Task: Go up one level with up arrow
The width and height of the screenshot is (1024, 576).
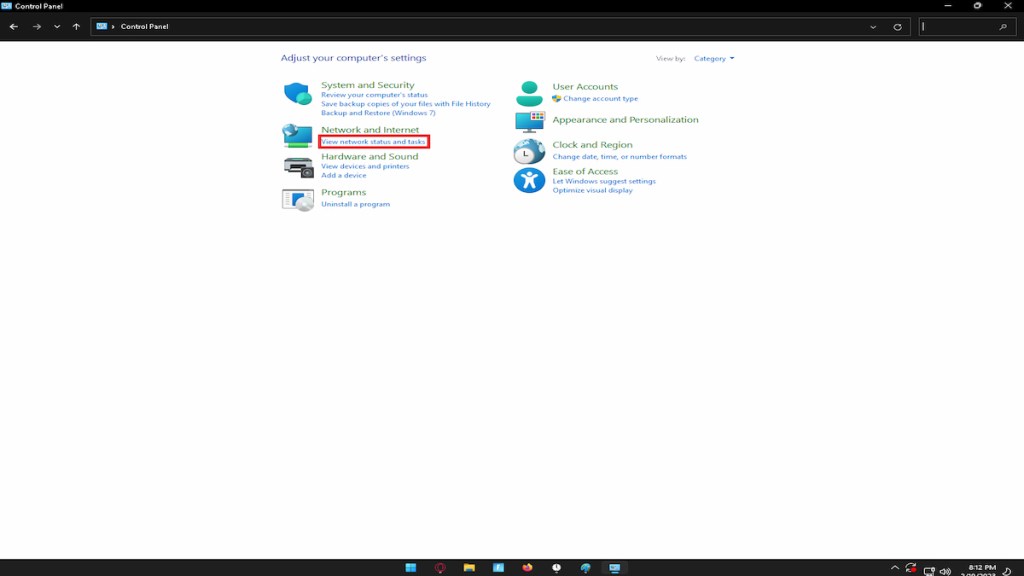Action: tap(76, 27)
